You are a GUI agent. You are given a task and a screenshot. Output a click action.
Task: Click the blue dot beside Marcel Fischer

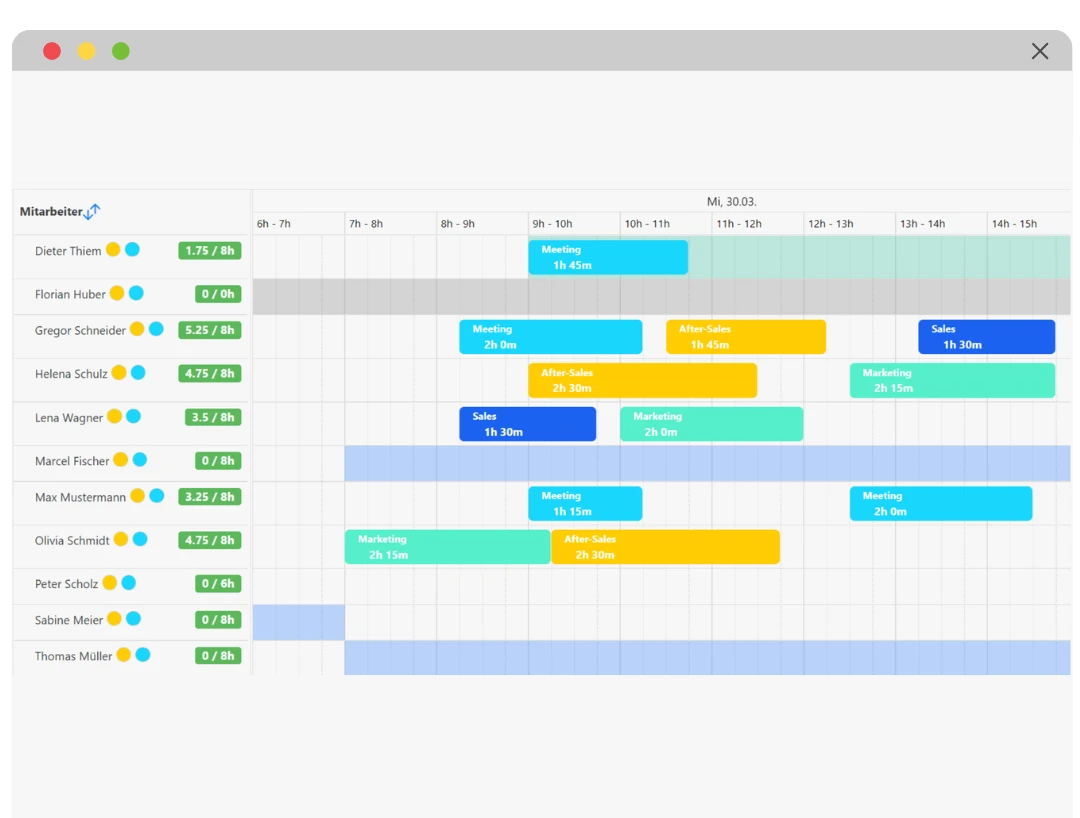[x=140, y=459]
